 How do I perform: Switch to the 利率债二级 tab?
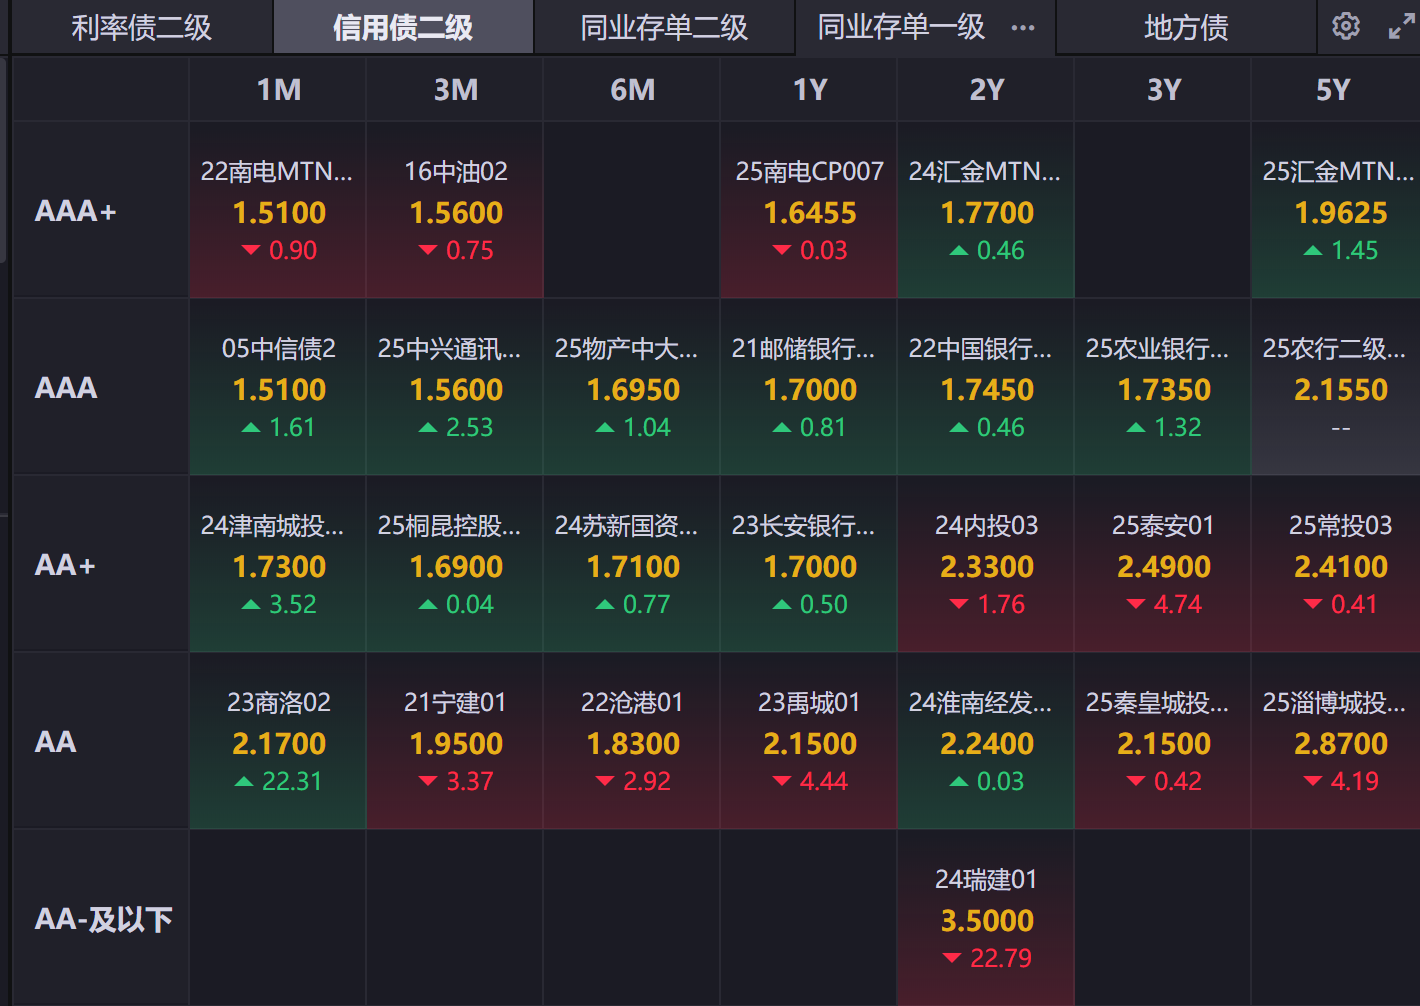coord(141,27)
